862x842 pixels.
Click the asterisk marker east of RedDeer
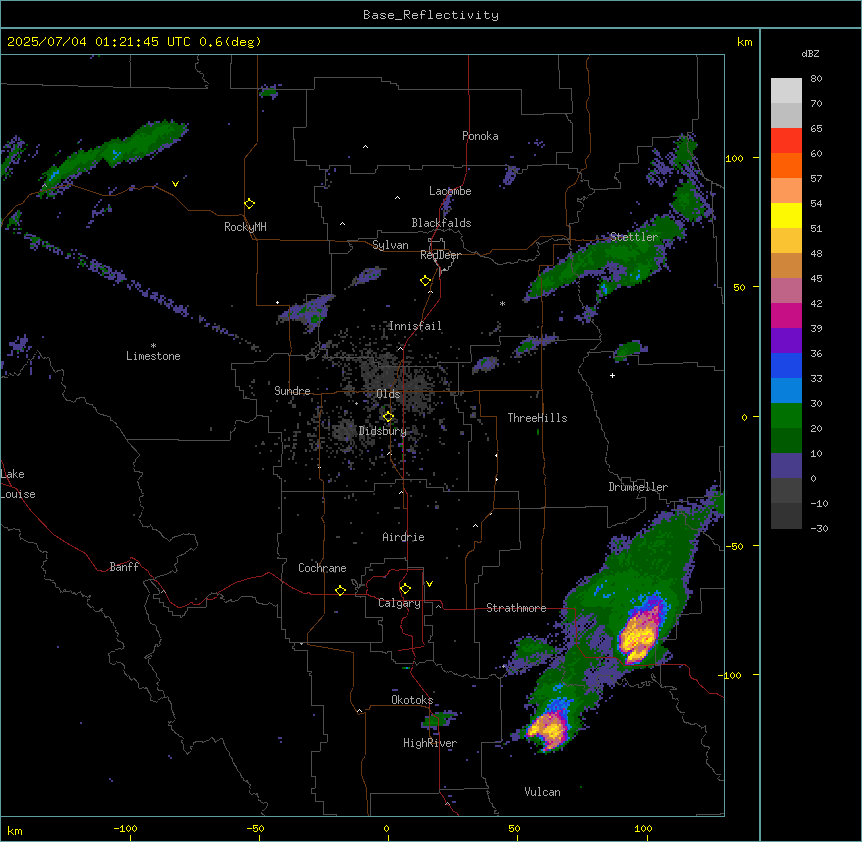tap(502, 303)
